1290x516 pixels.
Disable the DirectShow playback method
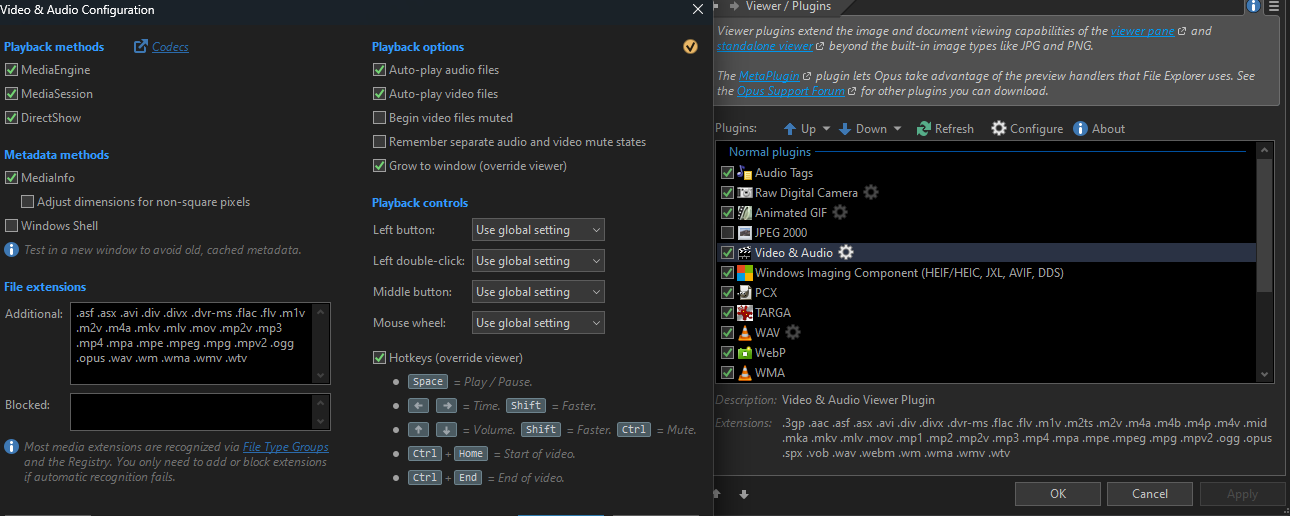12,118
